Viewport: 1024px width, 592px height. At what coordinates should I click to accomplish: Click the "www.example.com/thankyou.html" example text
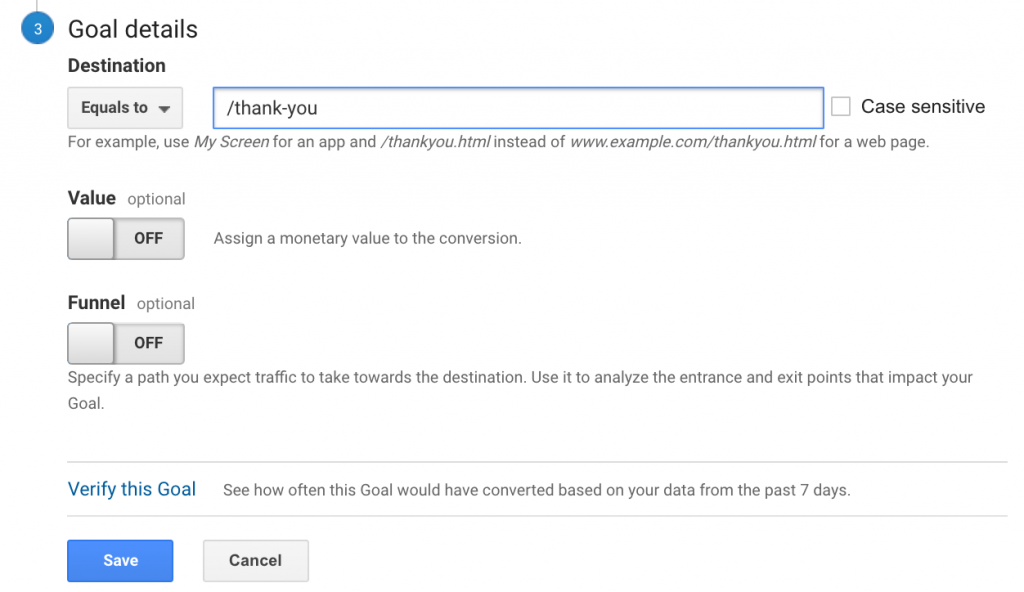point(693,142)
